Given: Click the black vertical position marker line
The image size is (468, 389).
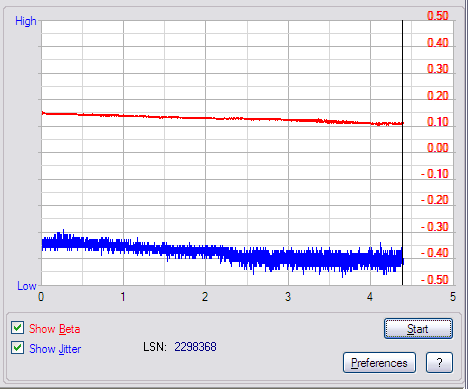Looking at the screenshot, I should click(402, 152).
